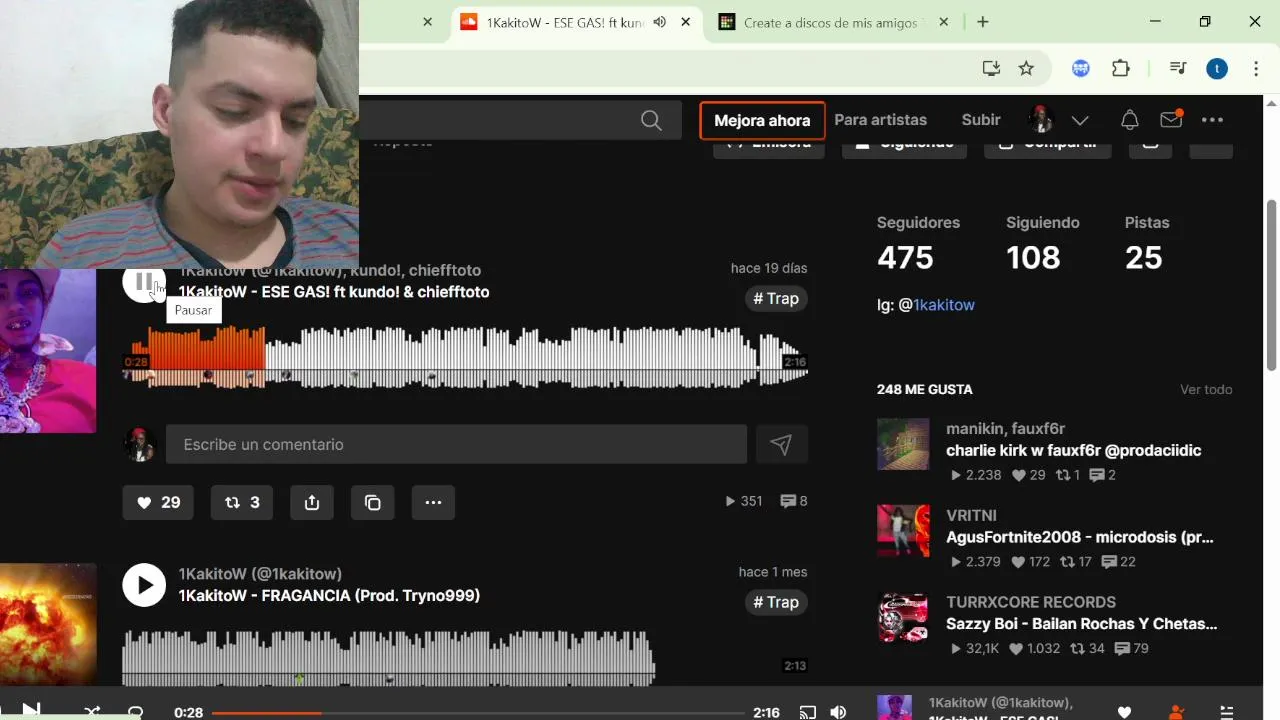Seek within the ESE GAS! waveform
Viewport: 1280px width, 720px height.
click(x=465, y=357)
